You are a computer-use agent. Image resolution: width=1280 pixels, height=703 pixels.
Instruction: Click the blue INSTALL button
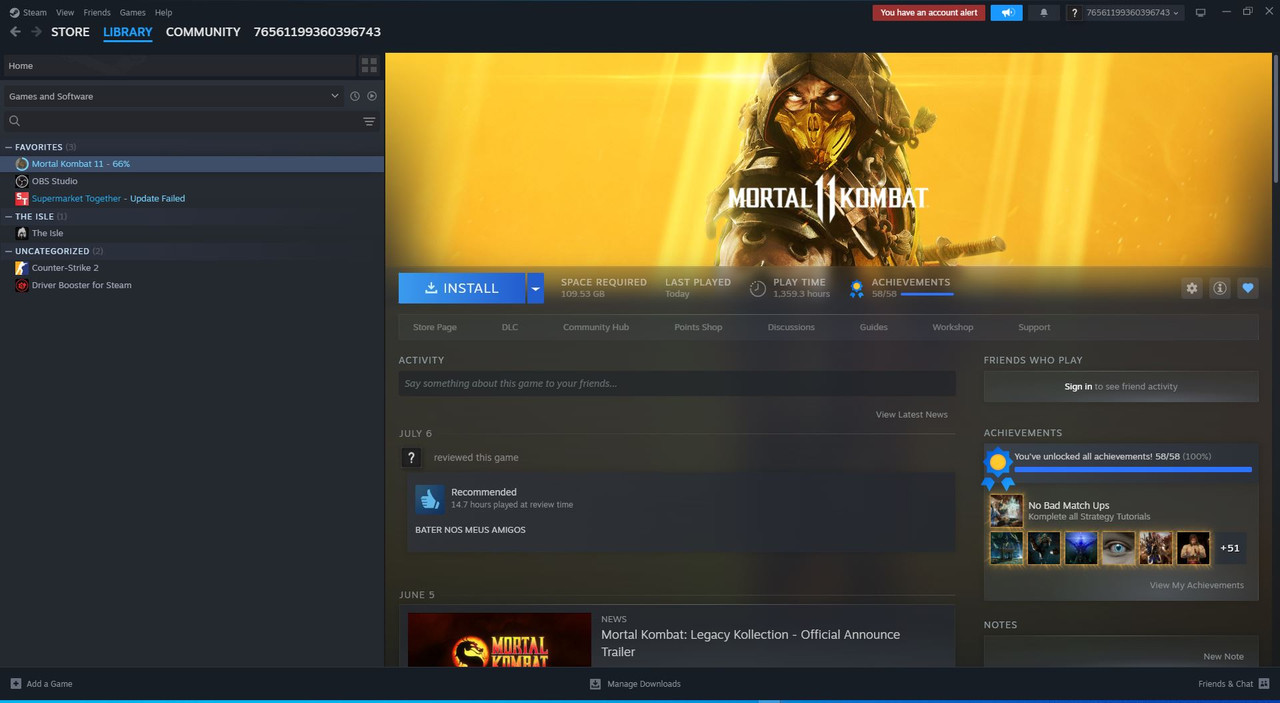click(x=462, y=288)
